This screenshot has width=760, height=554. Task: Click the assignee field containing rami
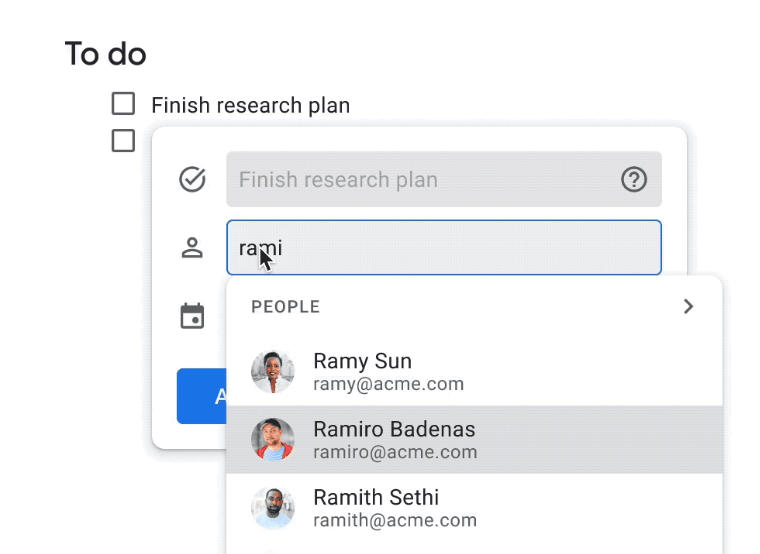[x=444, y=248]
